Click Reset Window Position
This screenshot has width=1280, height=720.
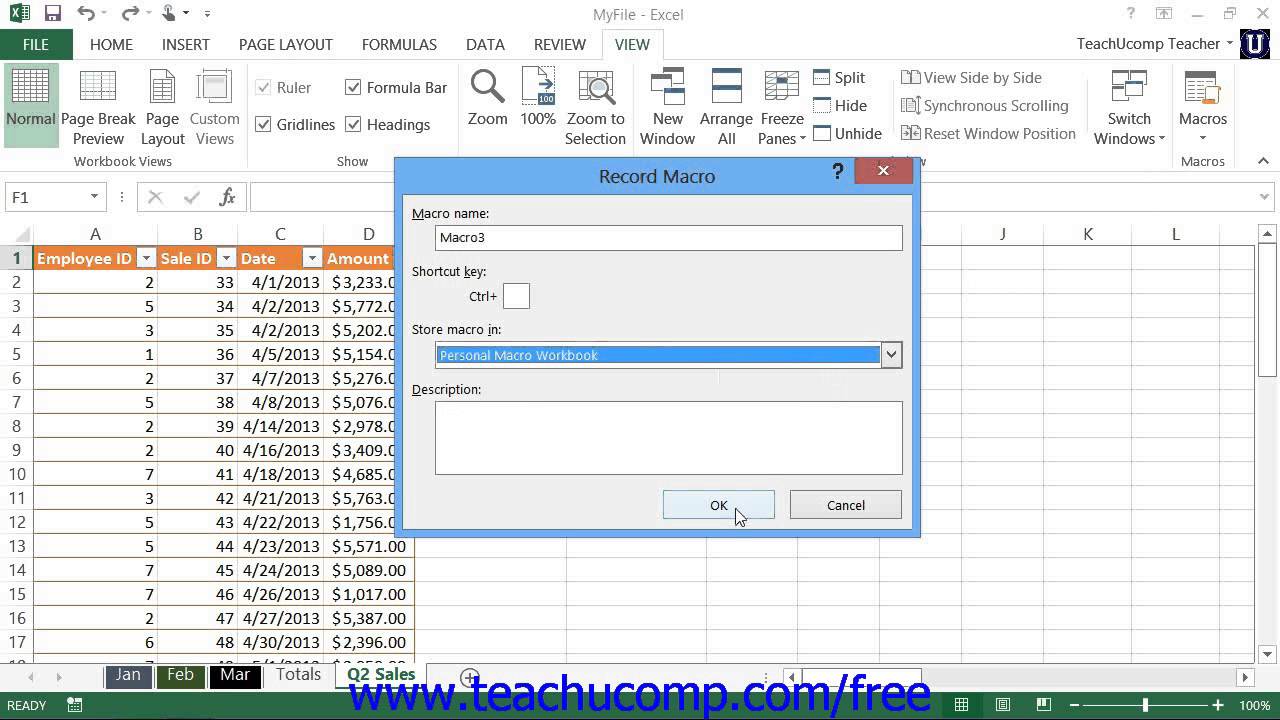(988, 133)
